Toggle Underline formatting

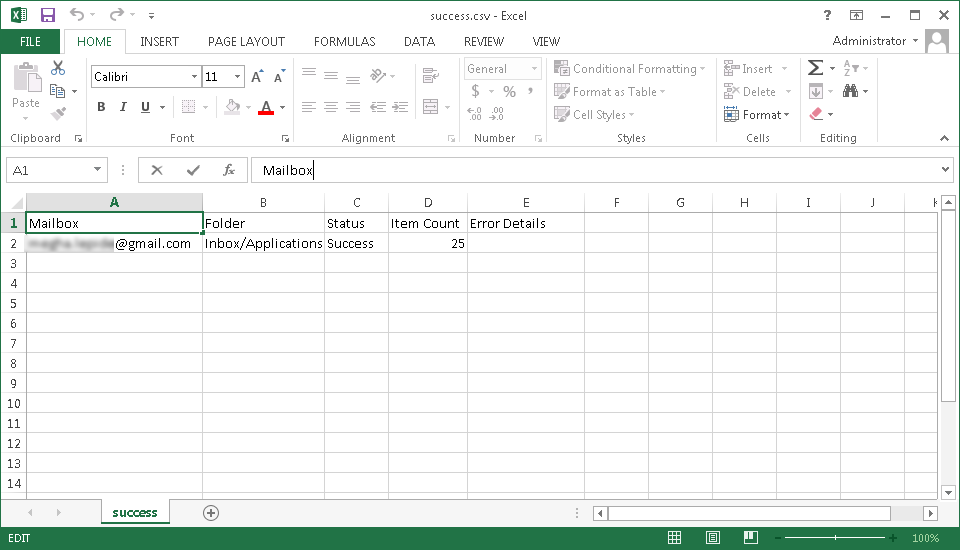(146, 107)
